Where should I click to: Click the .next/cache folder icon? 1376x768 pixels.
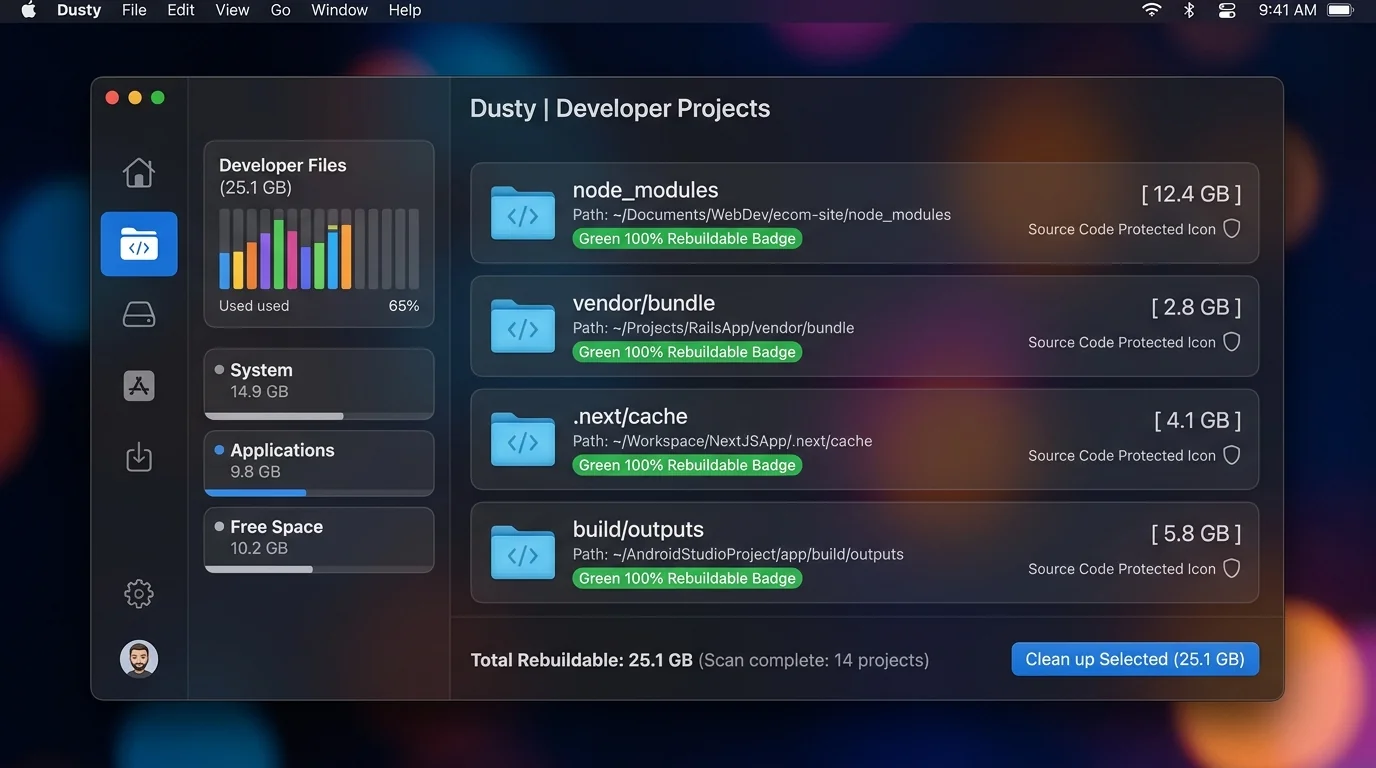pyautogui.click(x=523, y=439)
